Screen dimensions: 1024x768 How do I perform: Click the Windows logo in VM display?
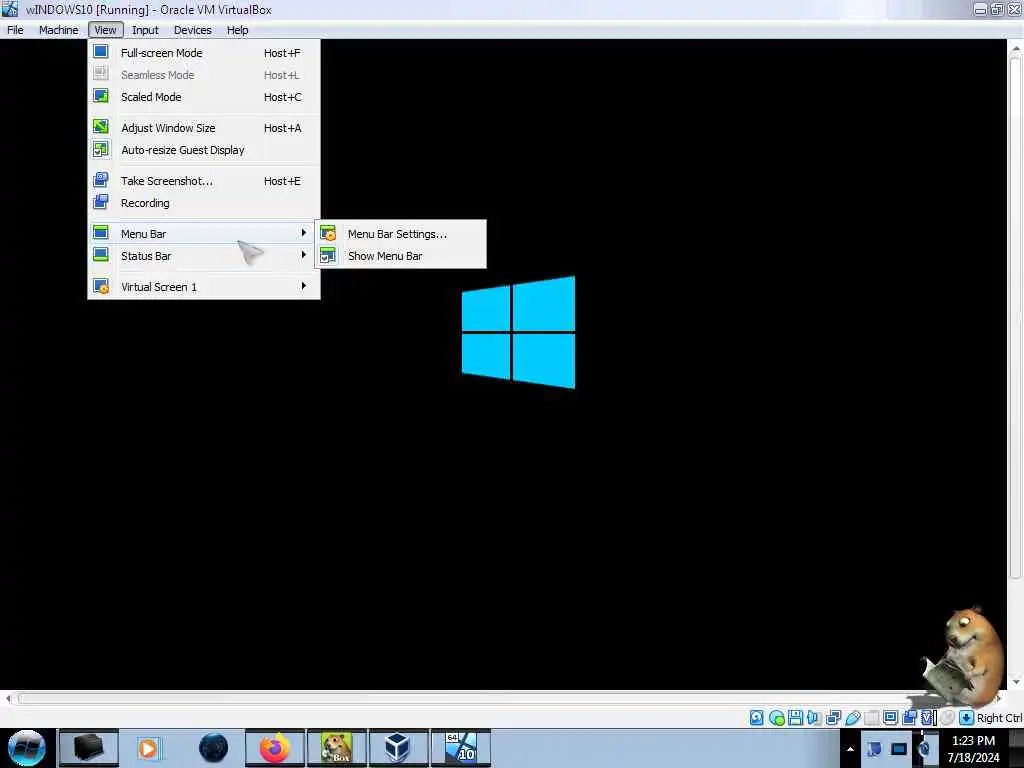[x=519, y=332]
